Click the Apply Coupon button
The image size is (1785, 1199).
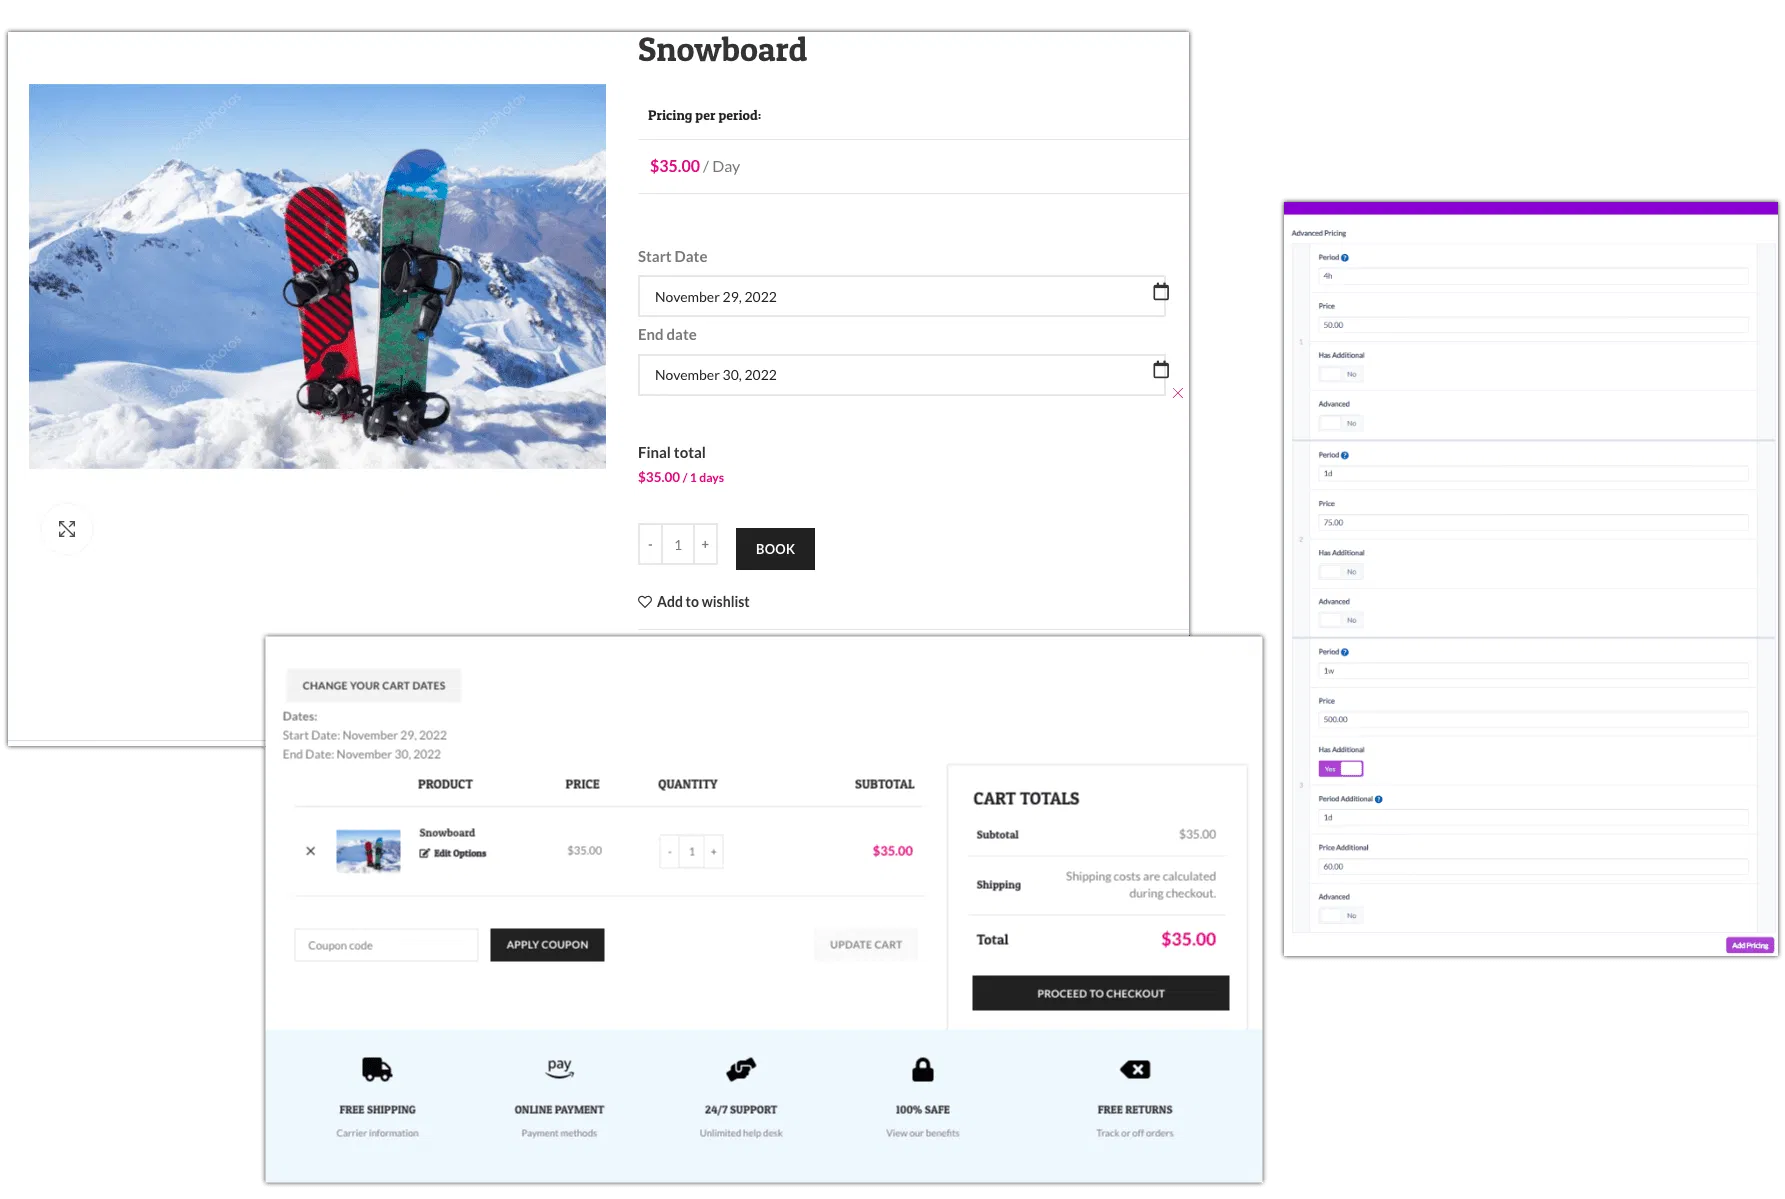pyautogui.click(x=547, y=945)
